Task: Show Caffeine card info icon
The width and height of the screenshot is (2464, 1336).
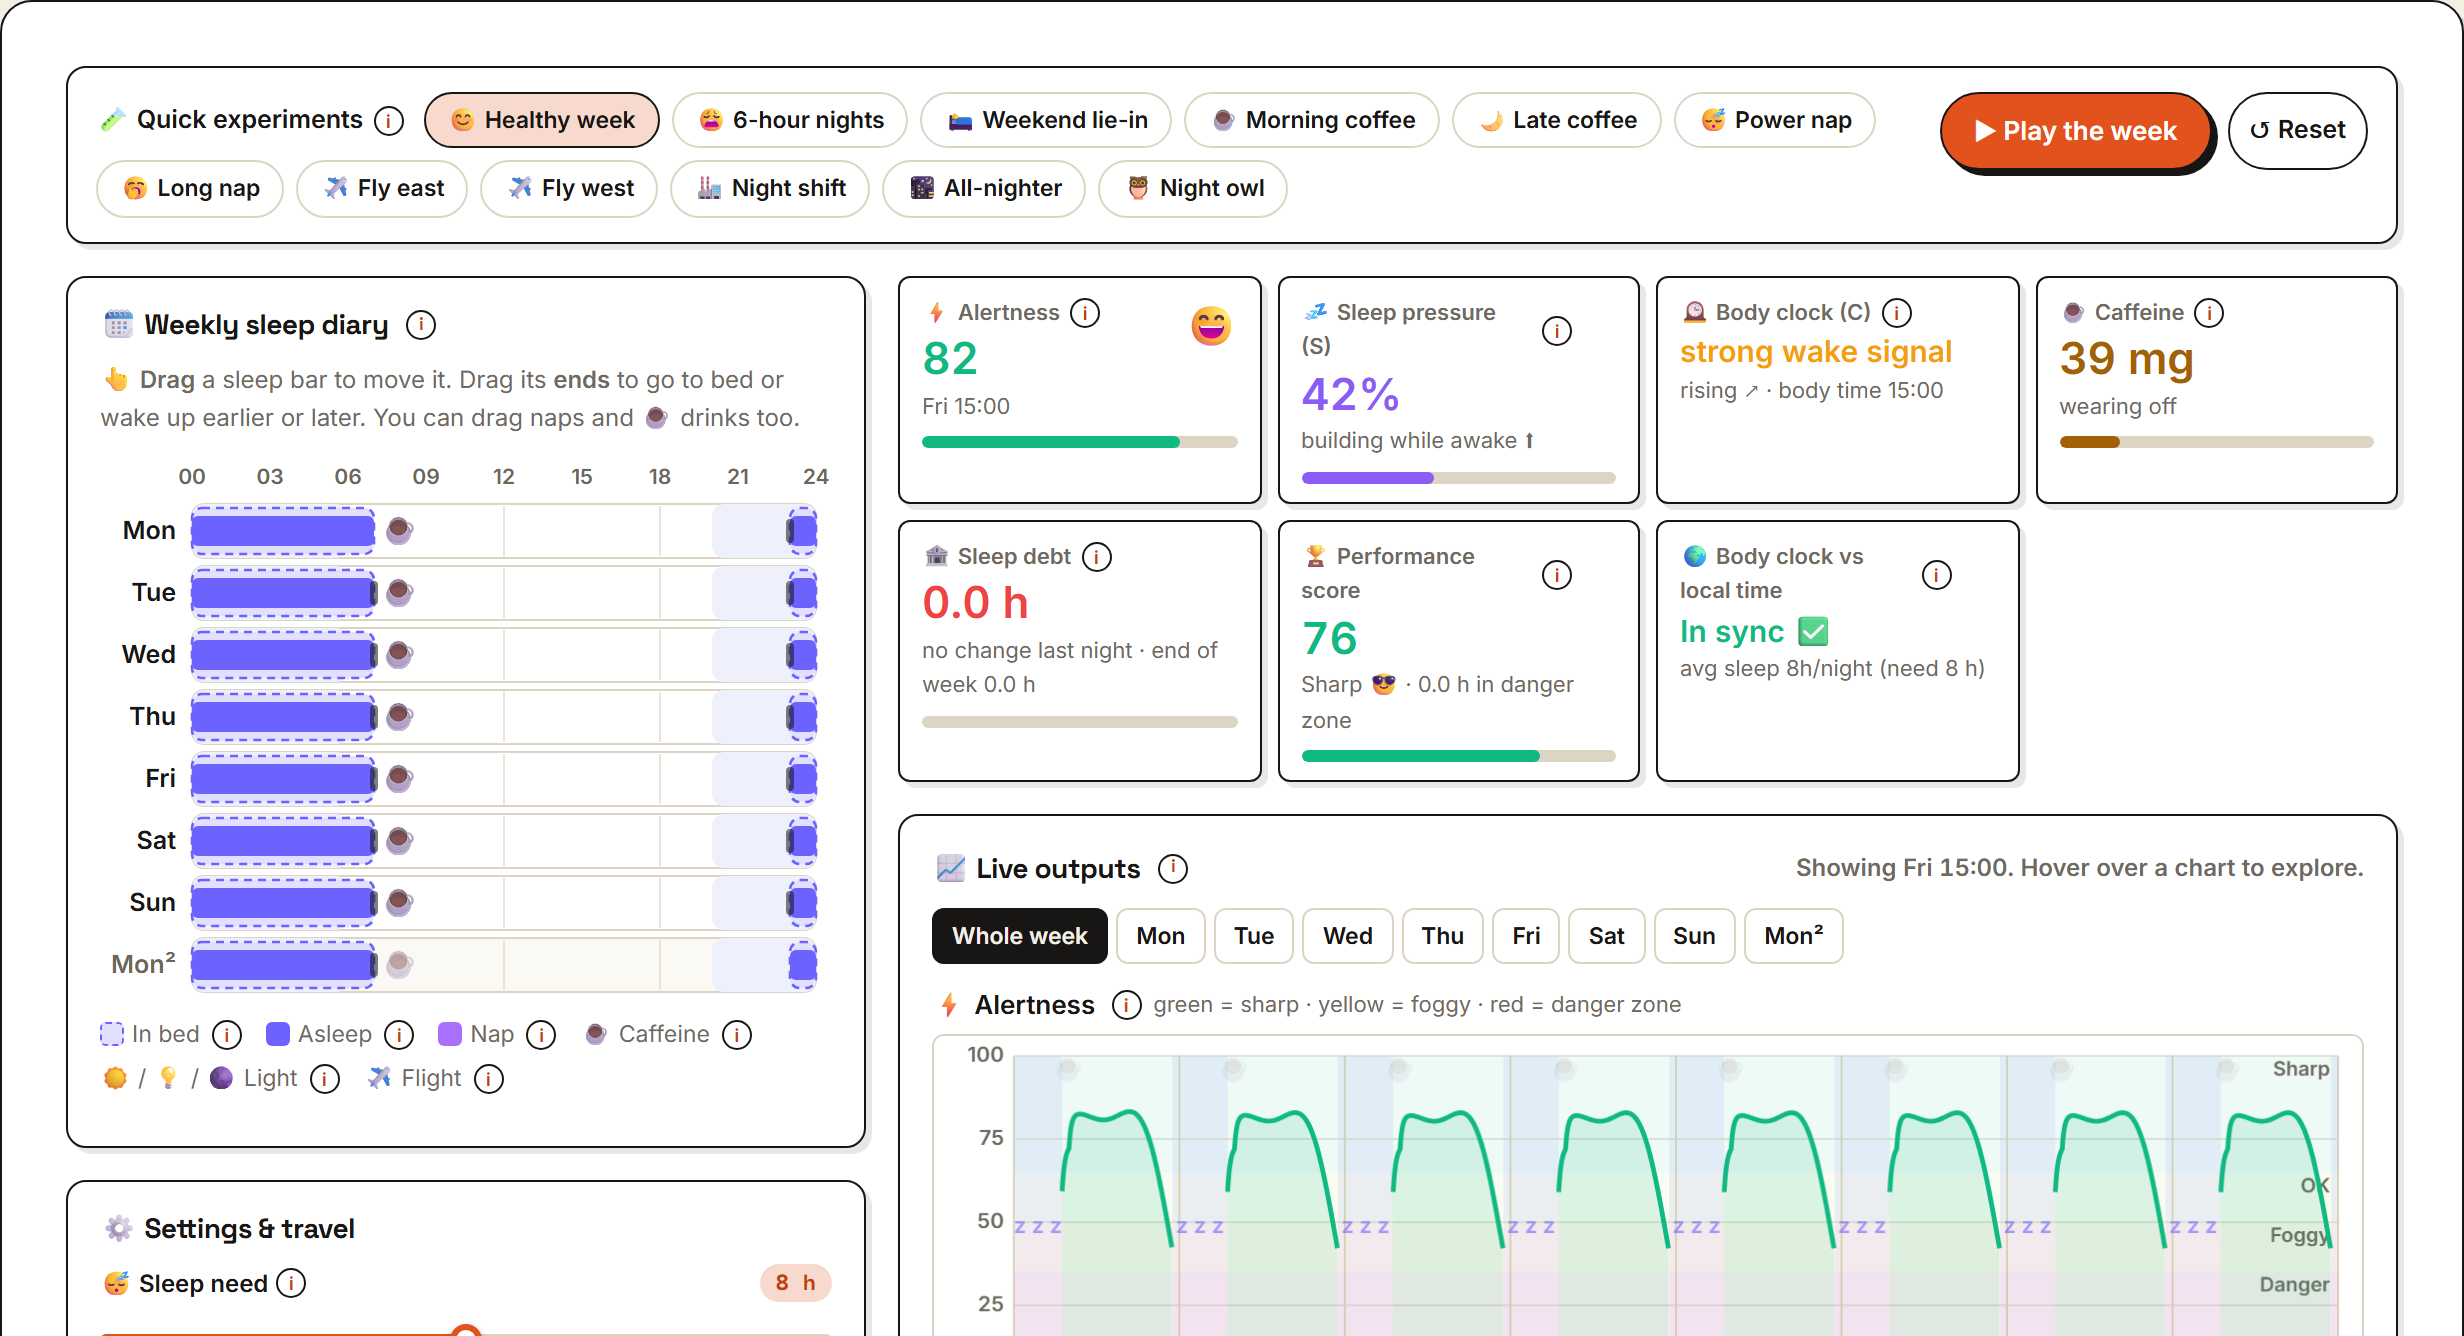Action: [2209, 313]
